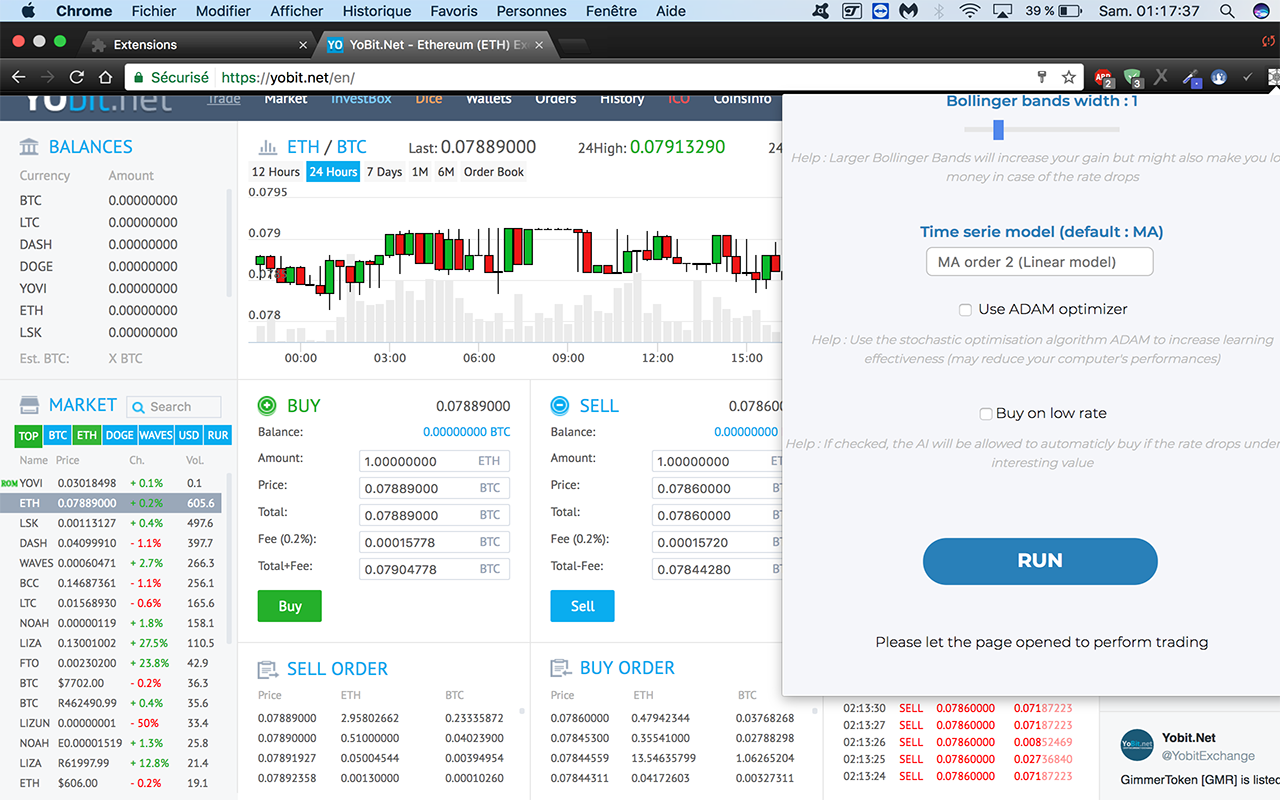Click the address bar URL
1280x800 pixels.
[288, 77]
